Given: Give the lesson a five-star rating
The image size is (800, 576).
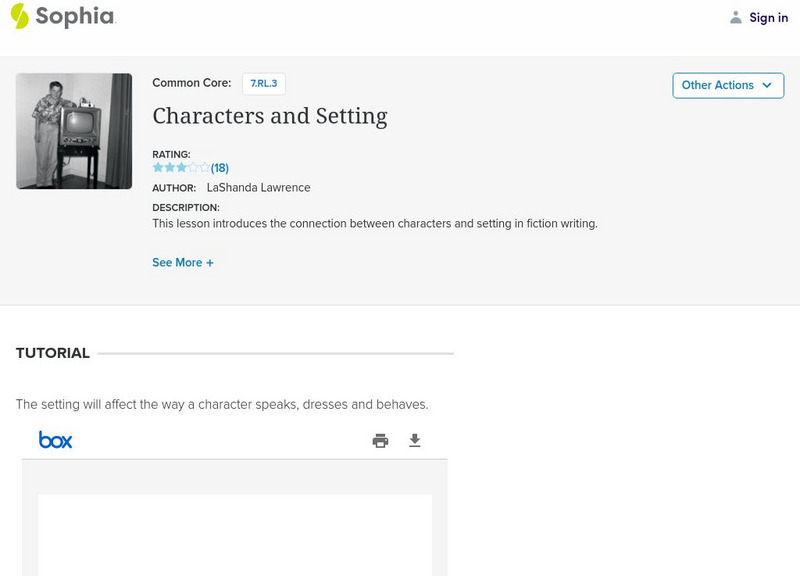Looking at the screenshot, I should [x=205, y=168].
